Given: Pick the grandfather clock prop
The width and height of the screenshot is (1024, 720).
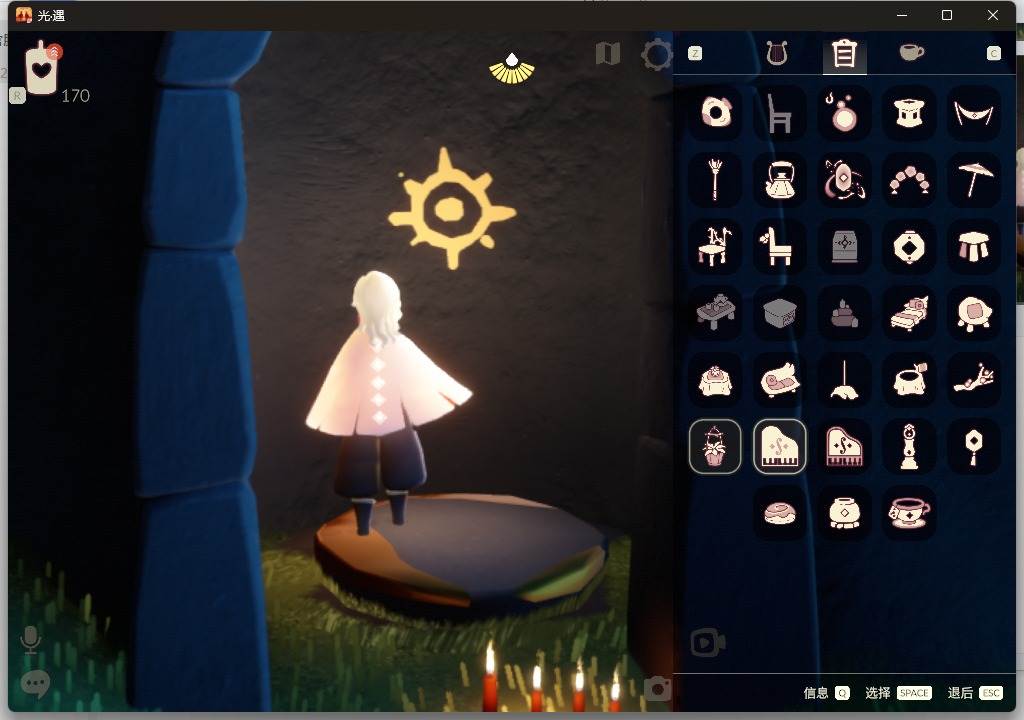Looking at the screenshot, I should [910, 446].
